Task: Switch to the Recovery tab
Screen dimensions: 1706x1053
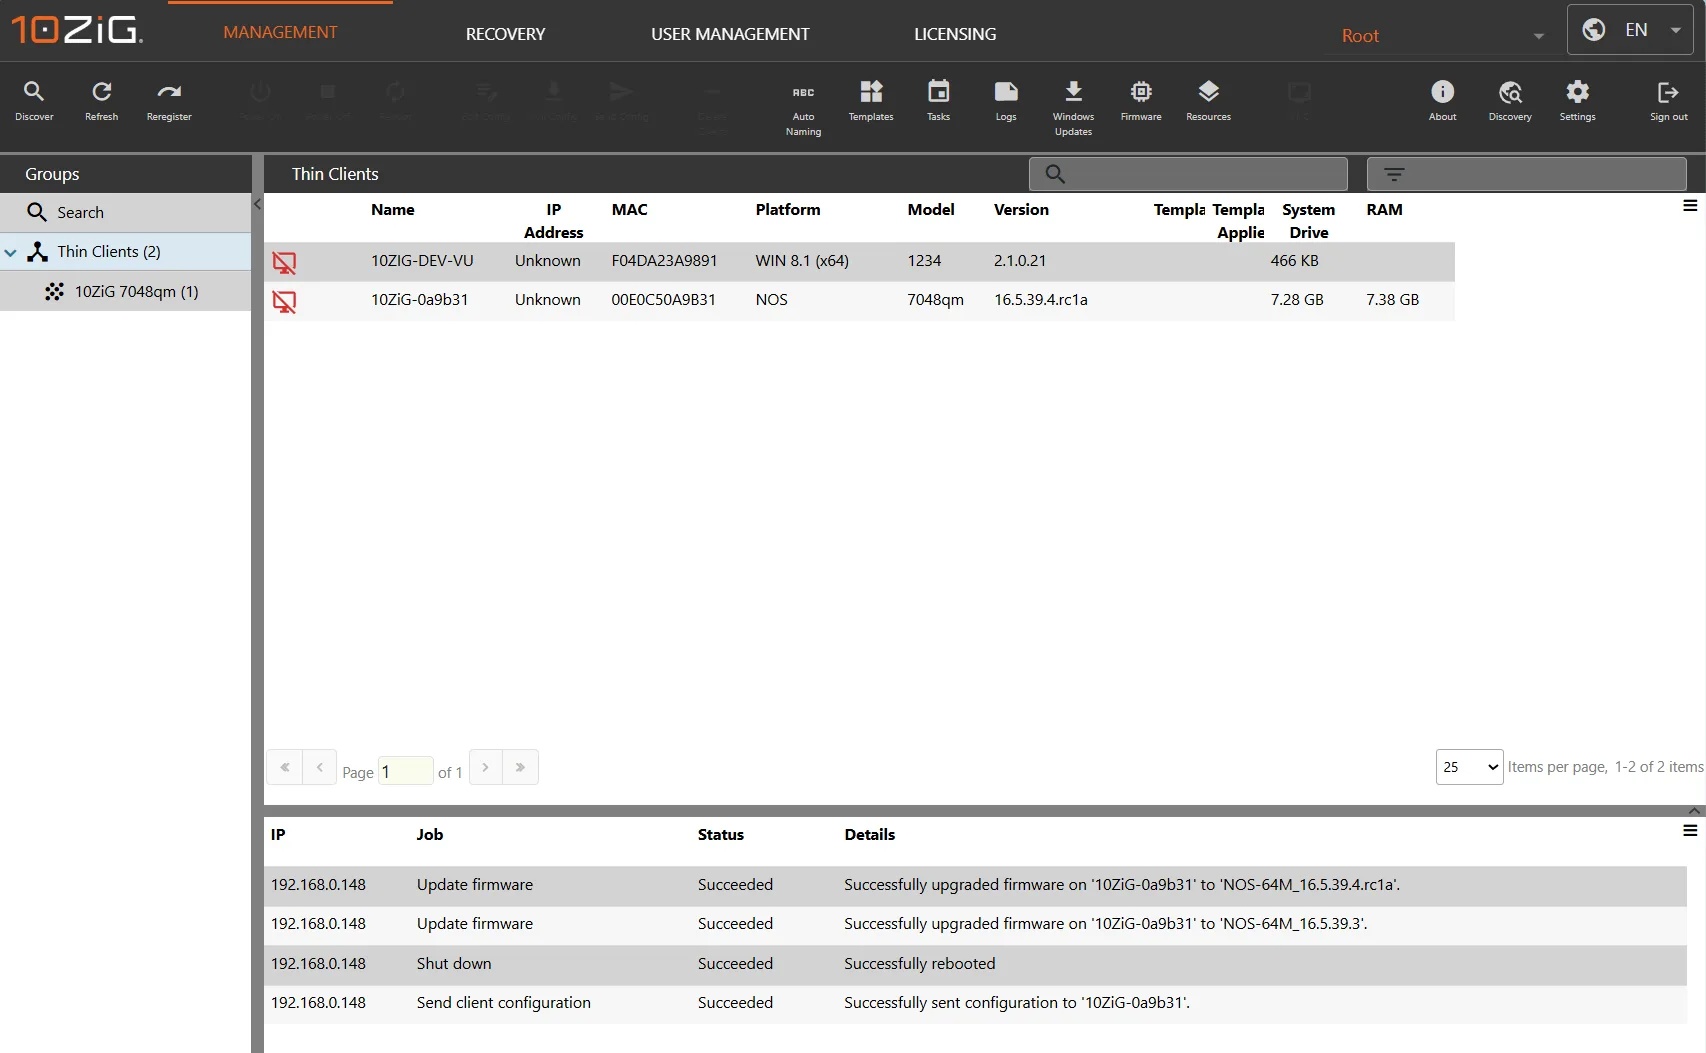Action: coord(505,34)
